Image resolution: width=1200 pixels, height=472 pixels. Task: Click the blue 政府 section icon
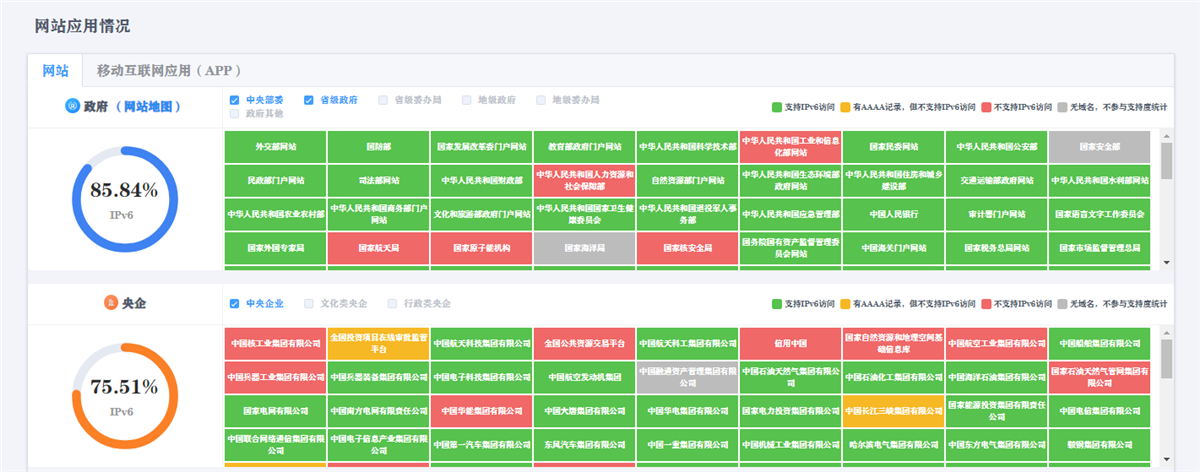(72, 106)
